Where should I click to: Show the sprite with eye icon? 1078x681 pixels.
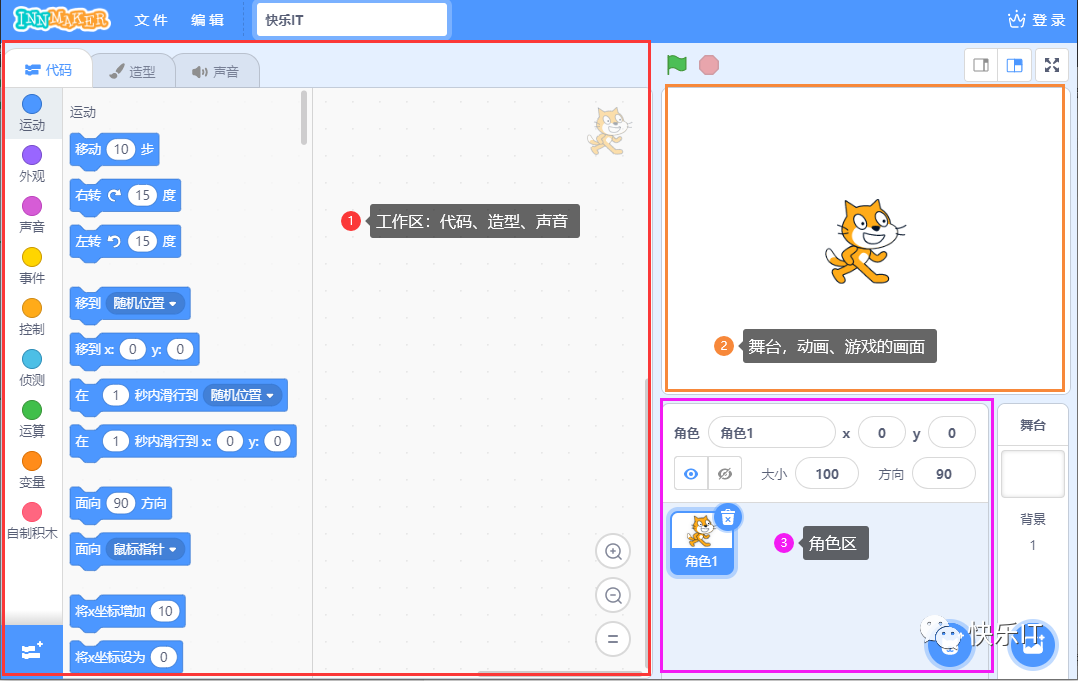(691, 473)
